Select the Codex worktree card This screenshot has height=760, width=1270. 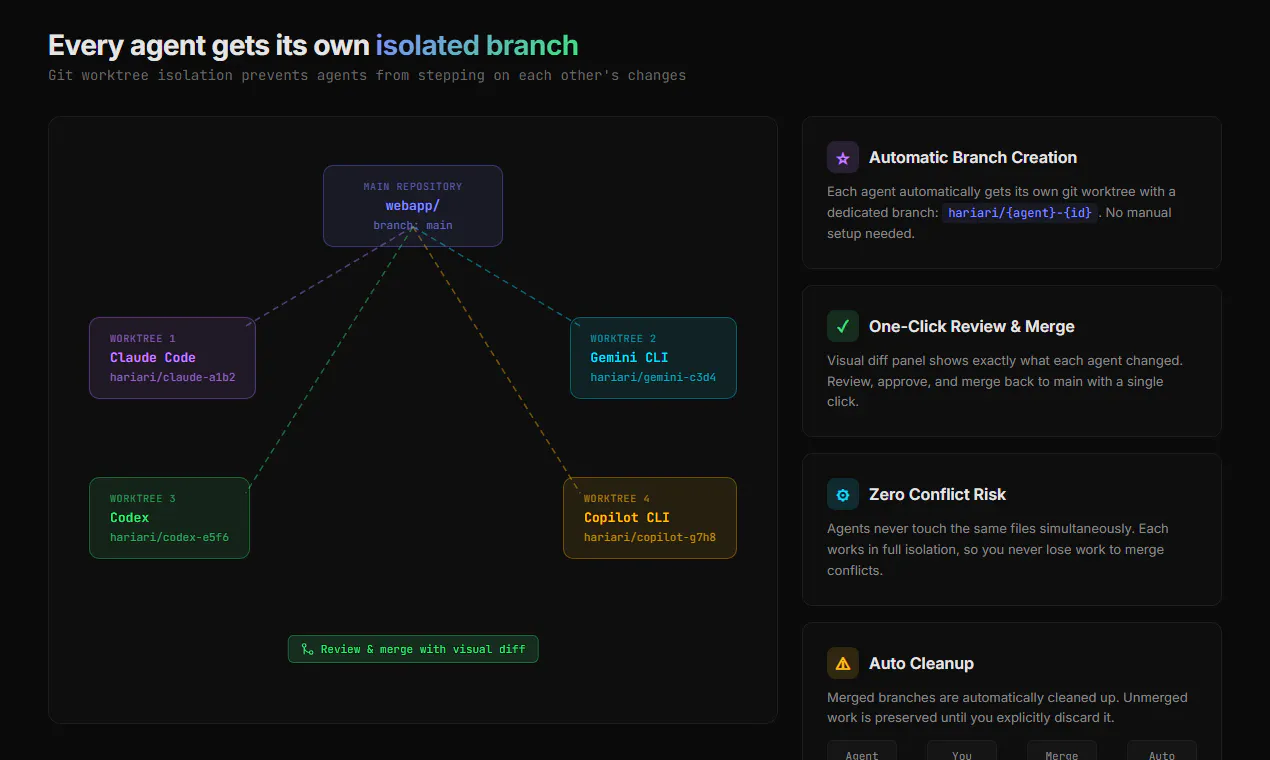(169, 518)
